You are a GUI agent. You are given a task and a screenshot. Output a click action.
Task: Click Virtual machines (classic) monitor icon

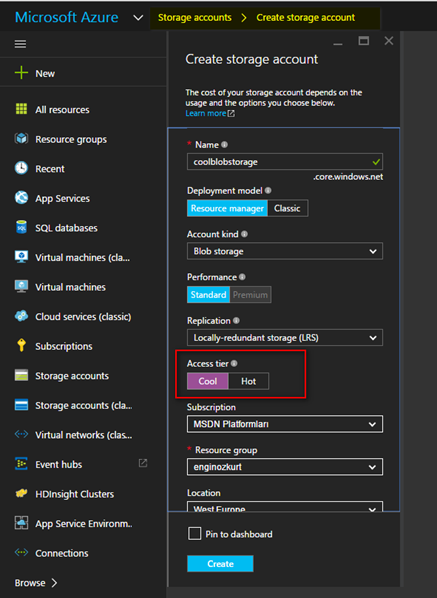click(x=21, y=257)
